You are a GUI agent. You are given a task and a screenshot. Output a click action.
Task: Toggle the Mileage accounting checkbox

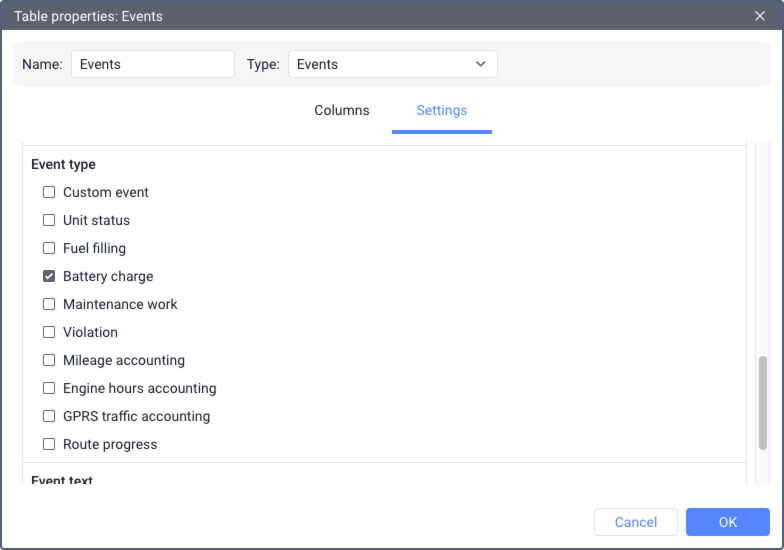[x=49, y=360]
